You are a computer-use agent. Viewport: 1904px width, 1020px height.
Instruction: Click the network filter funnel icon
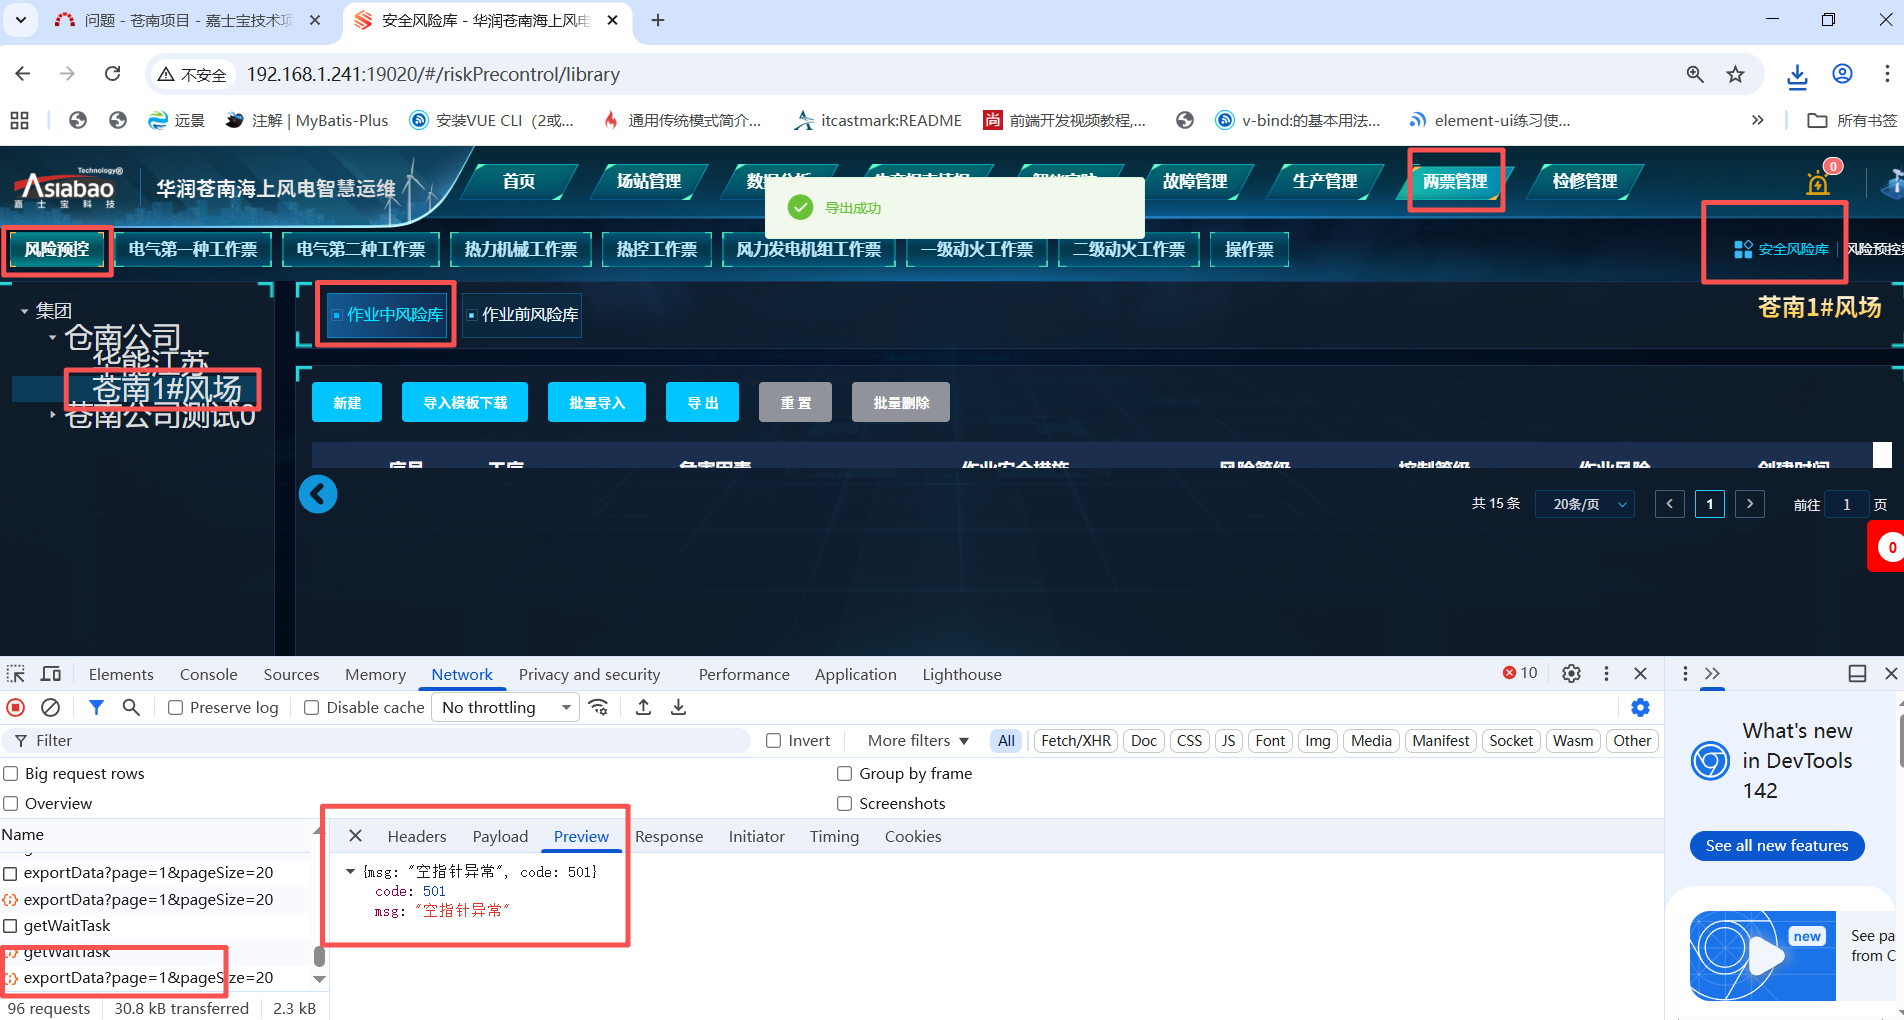96,707
